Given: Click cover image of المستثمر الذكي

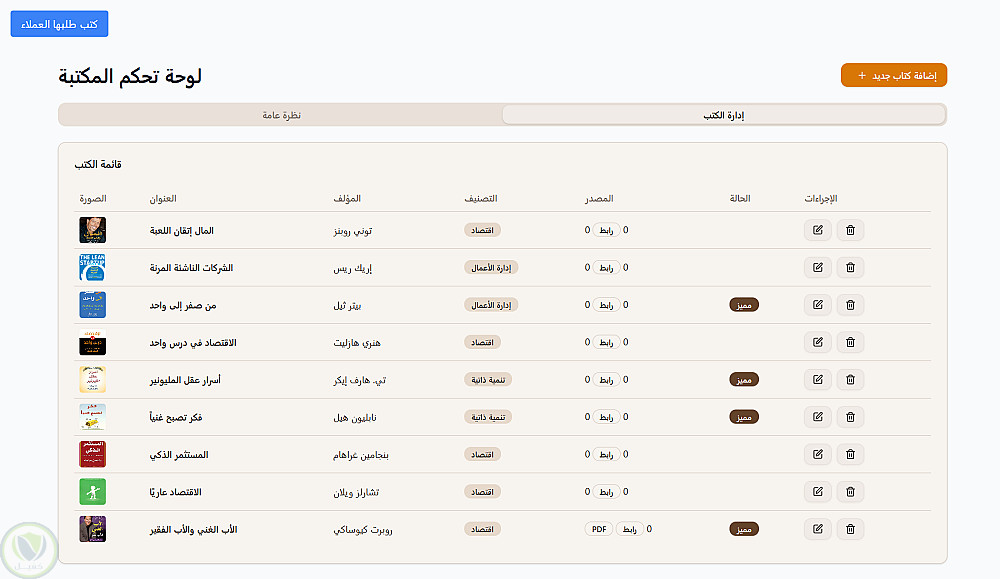Looking at the screenshot, I should [92, 455].
